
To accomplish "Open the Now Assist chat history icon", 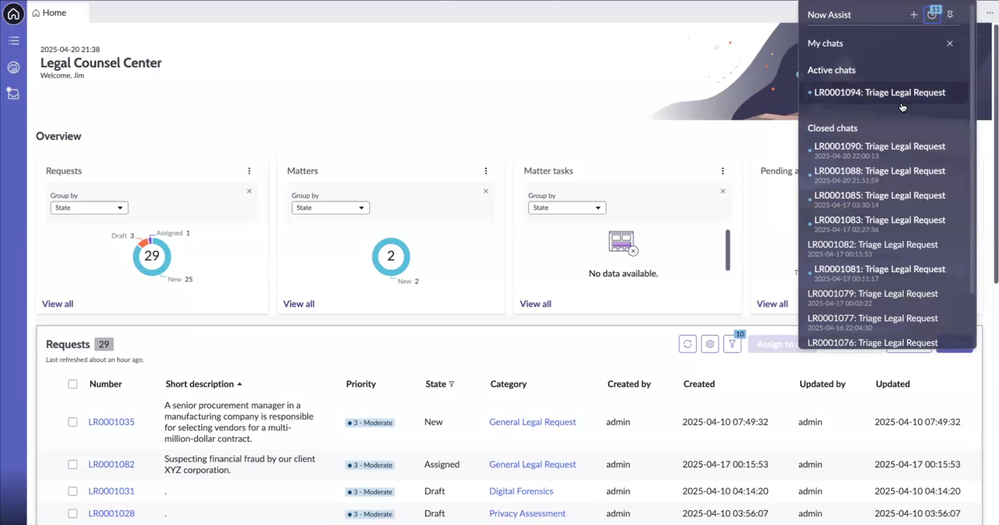I will pos(932,15).
